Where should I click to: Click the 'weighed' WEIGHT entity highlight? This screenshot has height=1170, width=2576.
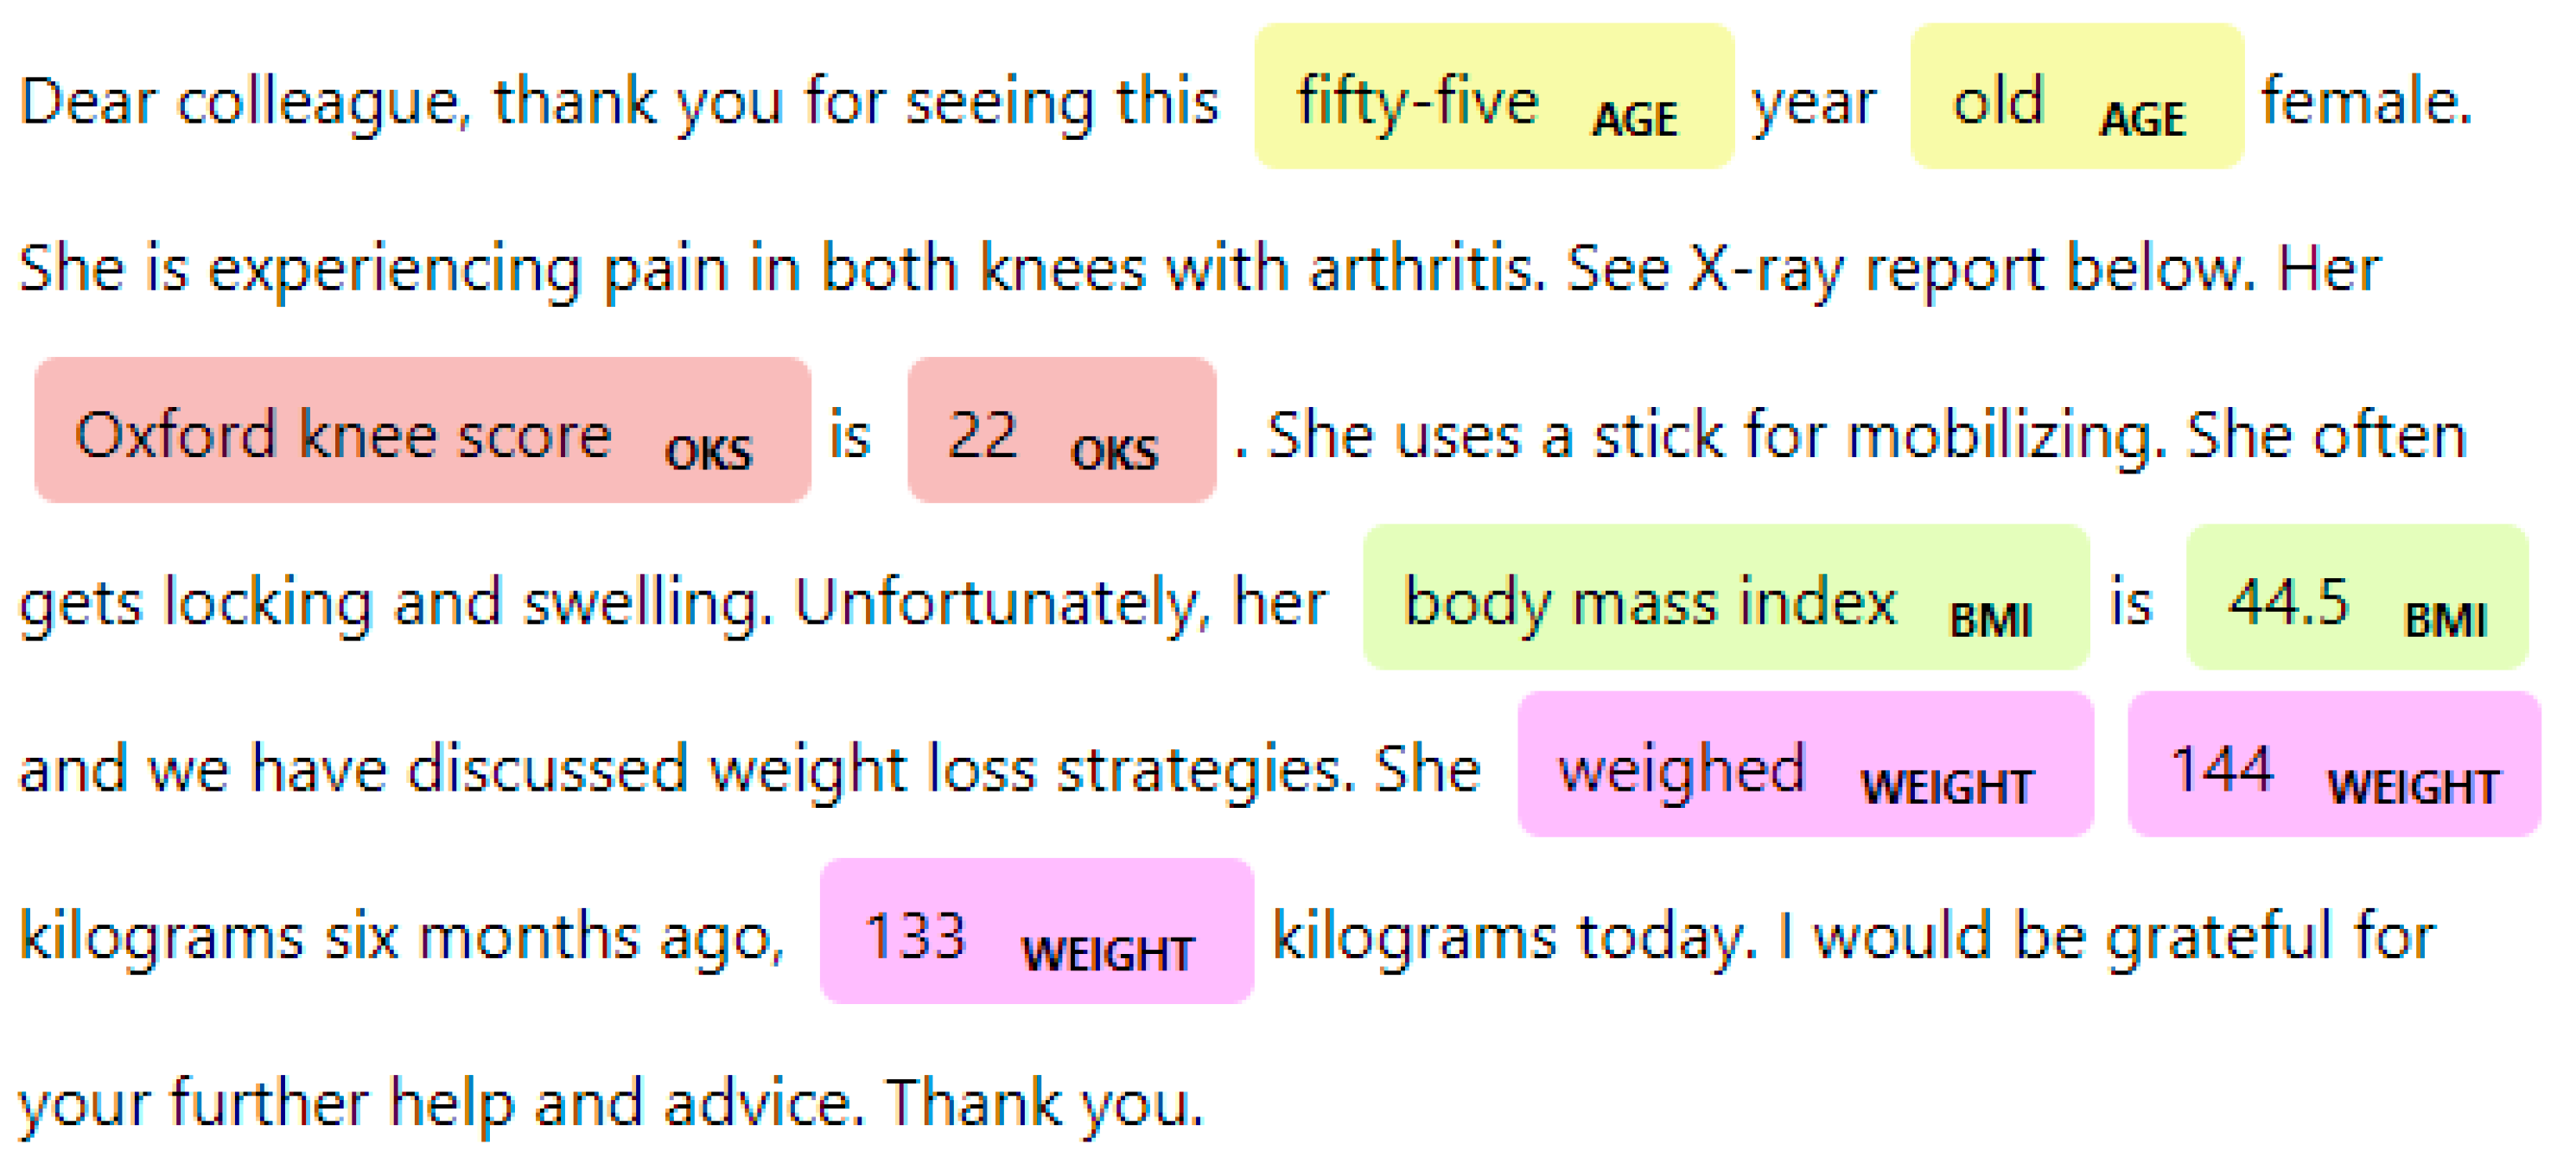tap(1805, 764)
